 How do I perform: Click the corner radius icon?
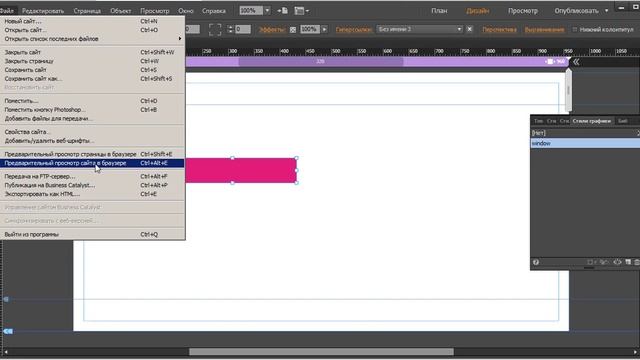tap(215, 29)
